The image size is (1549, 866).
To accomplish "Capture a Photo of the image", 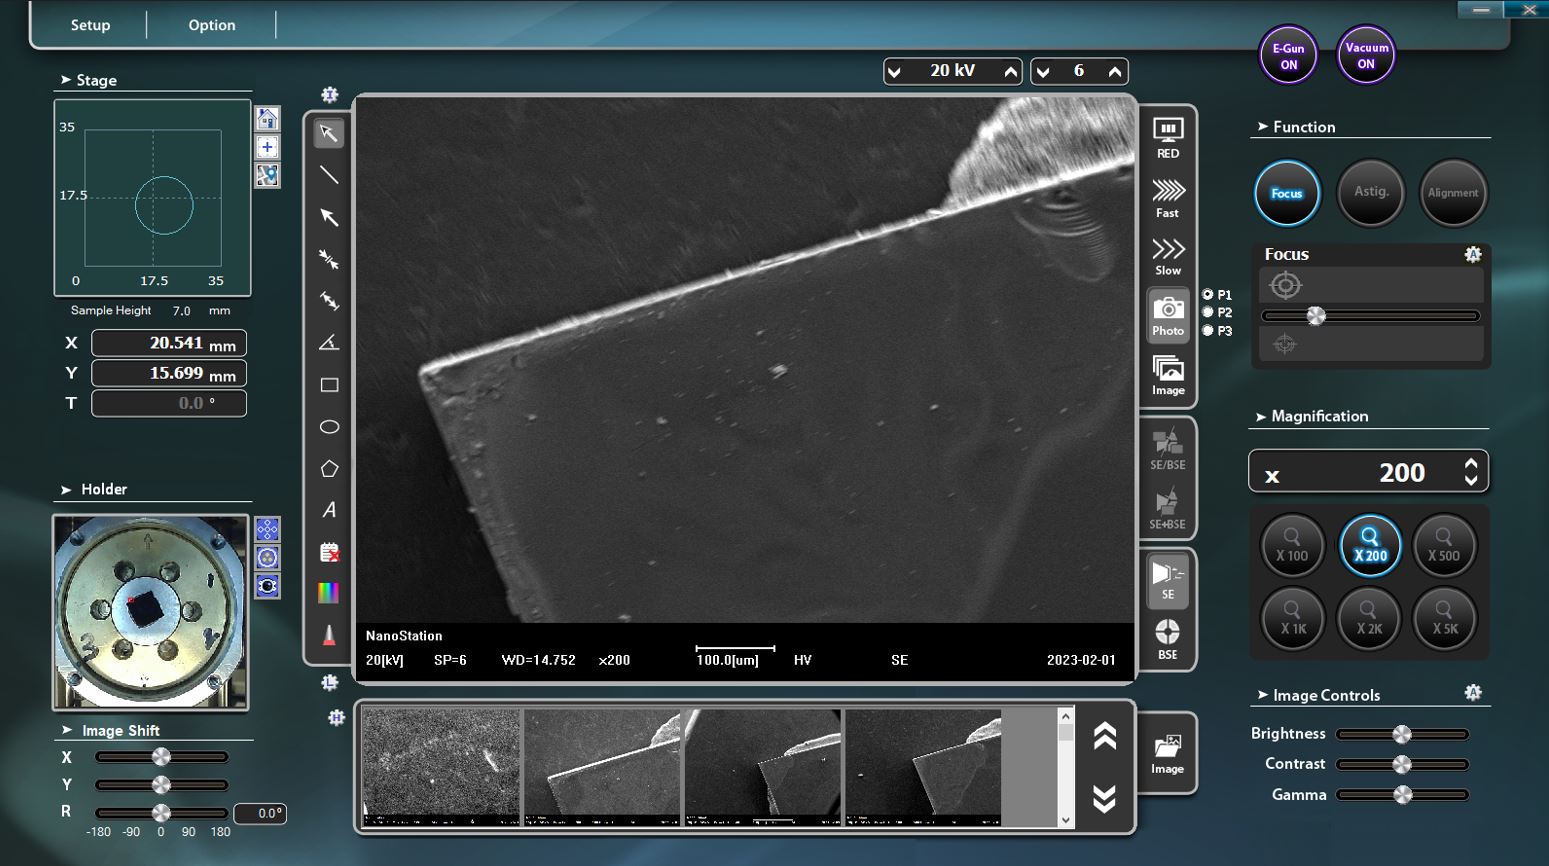I will [1167, 315].
